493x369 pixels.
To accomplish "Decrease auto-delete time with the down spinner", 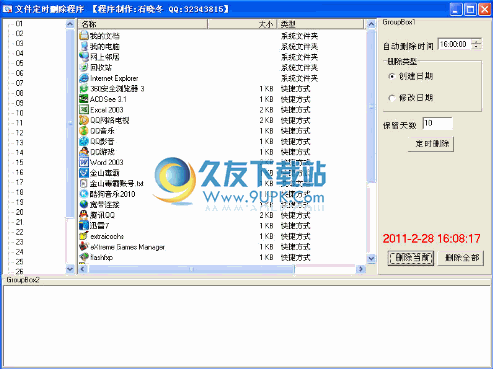I will point(477,47).
